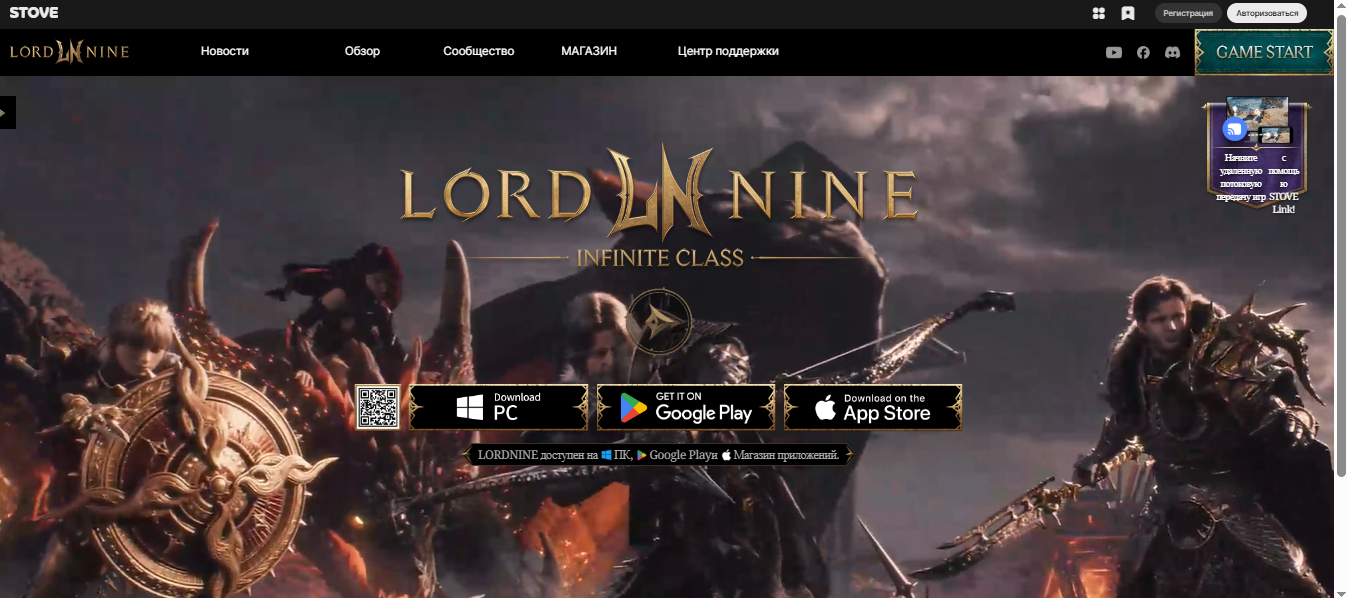Click the round emblem below Infinite Class
This screenshot has height=598, width=1348.
coord(659,322)
